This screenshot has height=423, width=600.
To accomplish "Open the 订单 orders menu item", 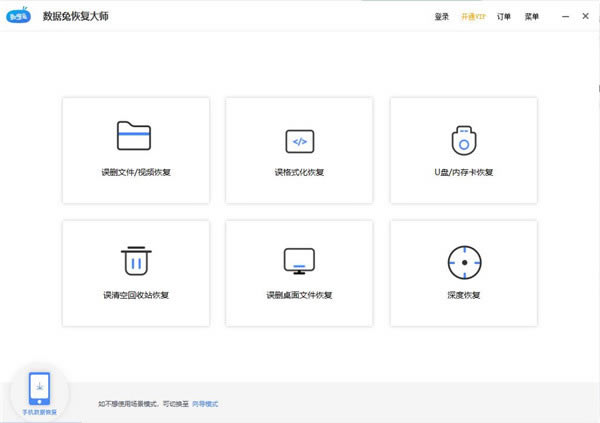I will [x=504, y=17].
